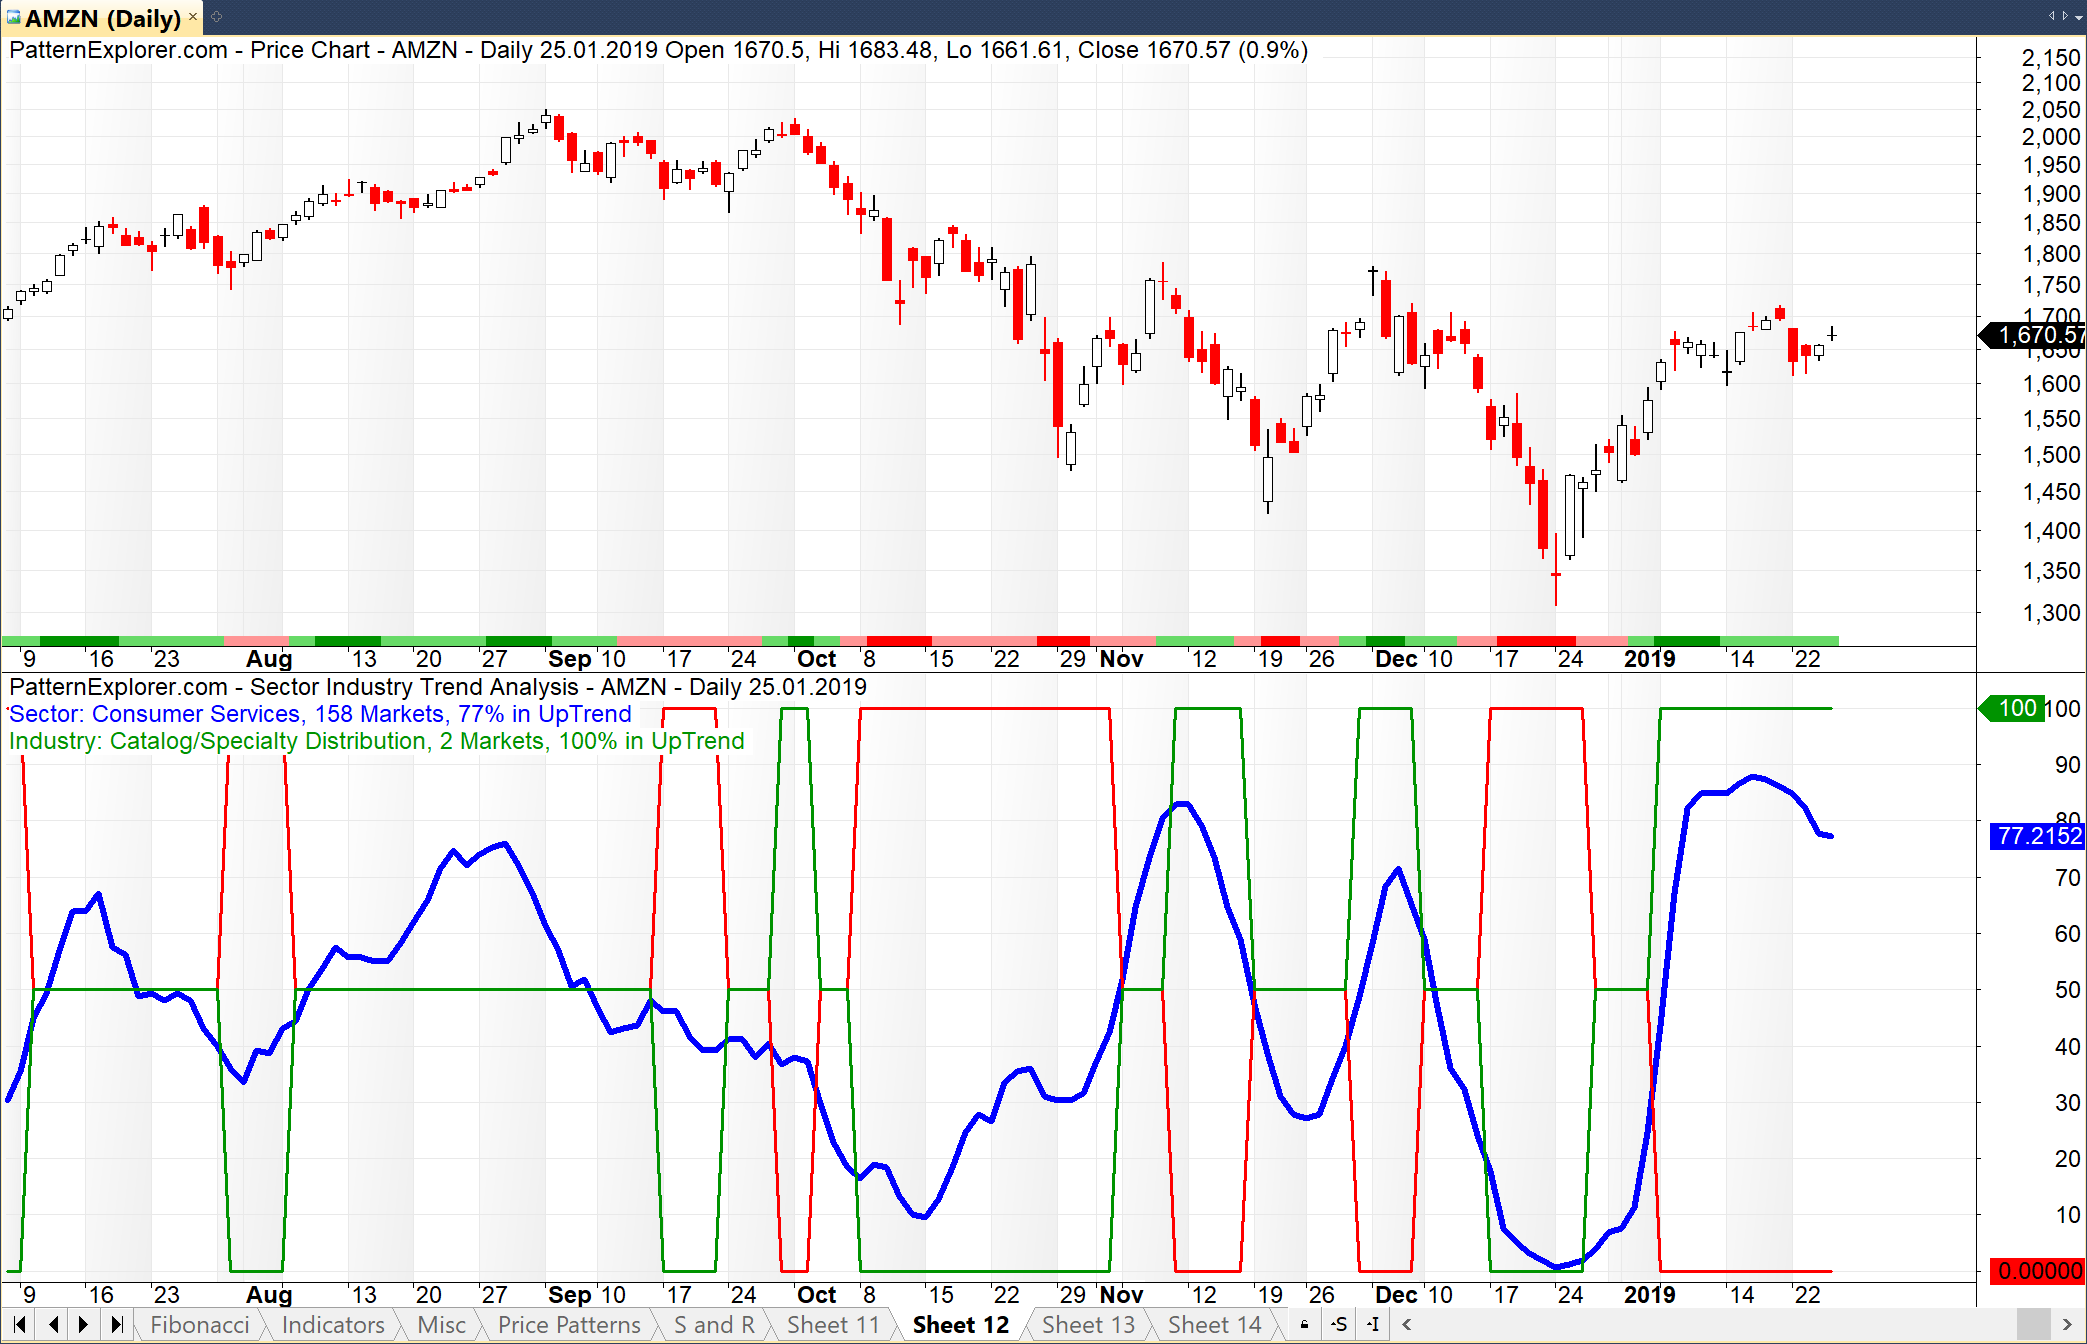Close the AMZN (Daily) tab
Viewport: 2087px width, 1344px height.
[x=193, y=17]
